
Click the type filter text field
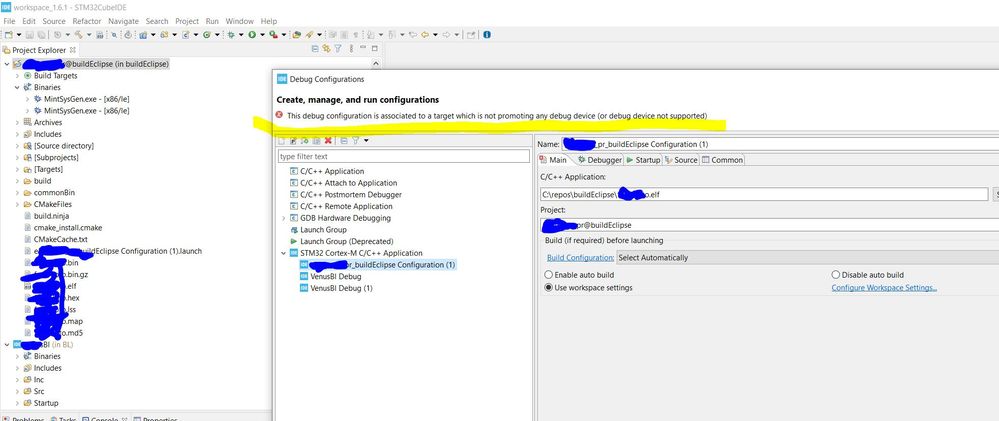[403, 156]
